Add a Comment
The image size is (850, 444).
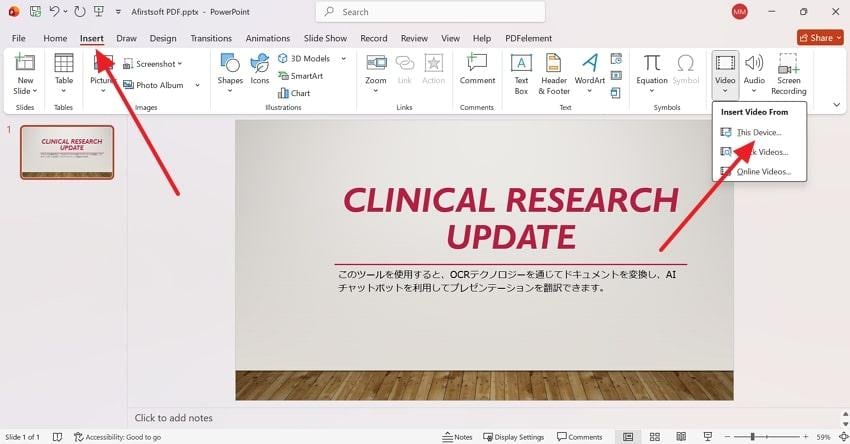(x=477, y=69)
